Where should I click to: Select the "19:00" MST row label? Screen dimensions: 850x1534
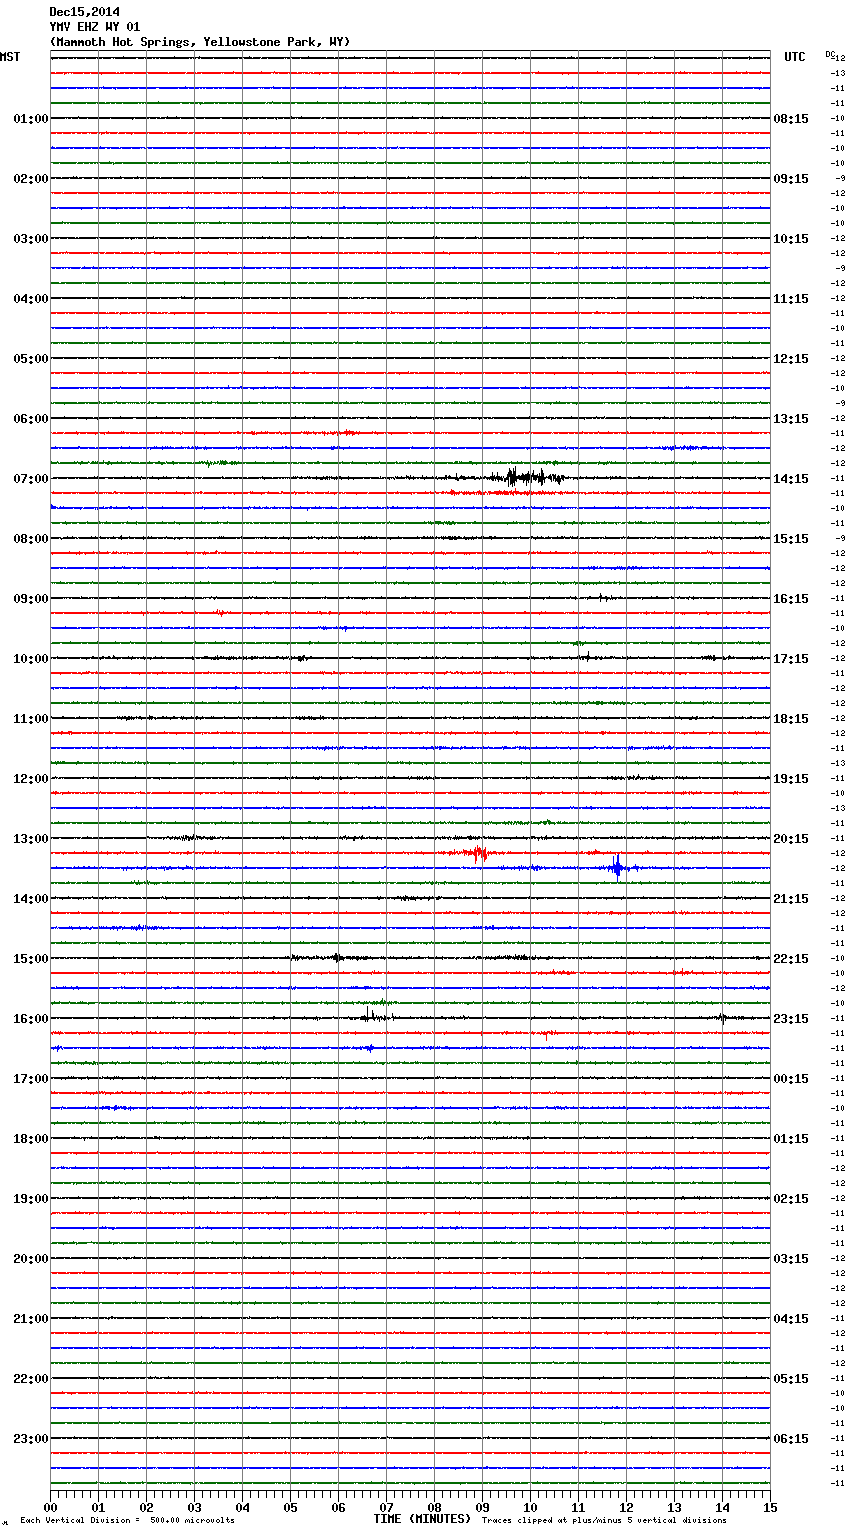click(31, 1199)
